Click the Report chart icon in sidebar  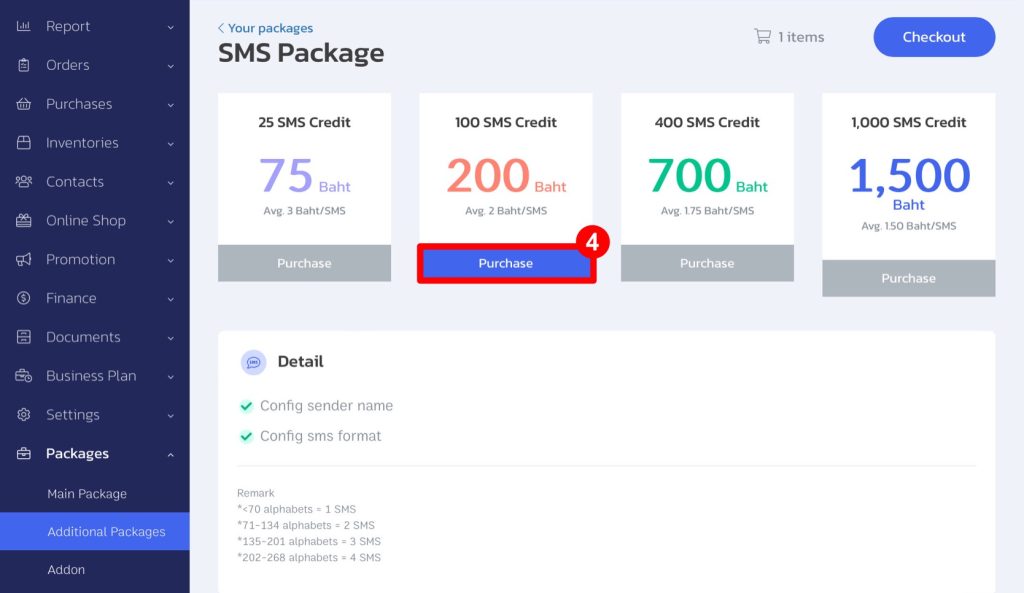point(24,26)
